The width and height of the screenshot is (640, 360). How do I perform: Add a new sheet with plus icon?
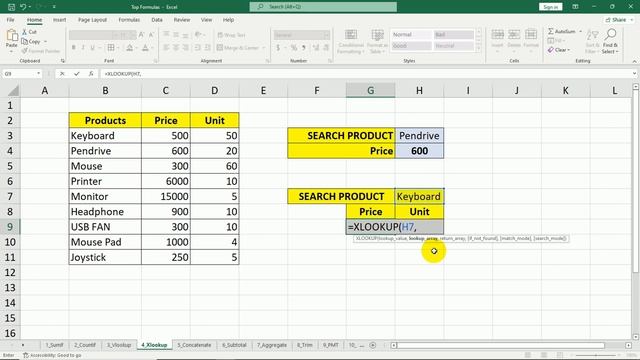coord(373,345)
